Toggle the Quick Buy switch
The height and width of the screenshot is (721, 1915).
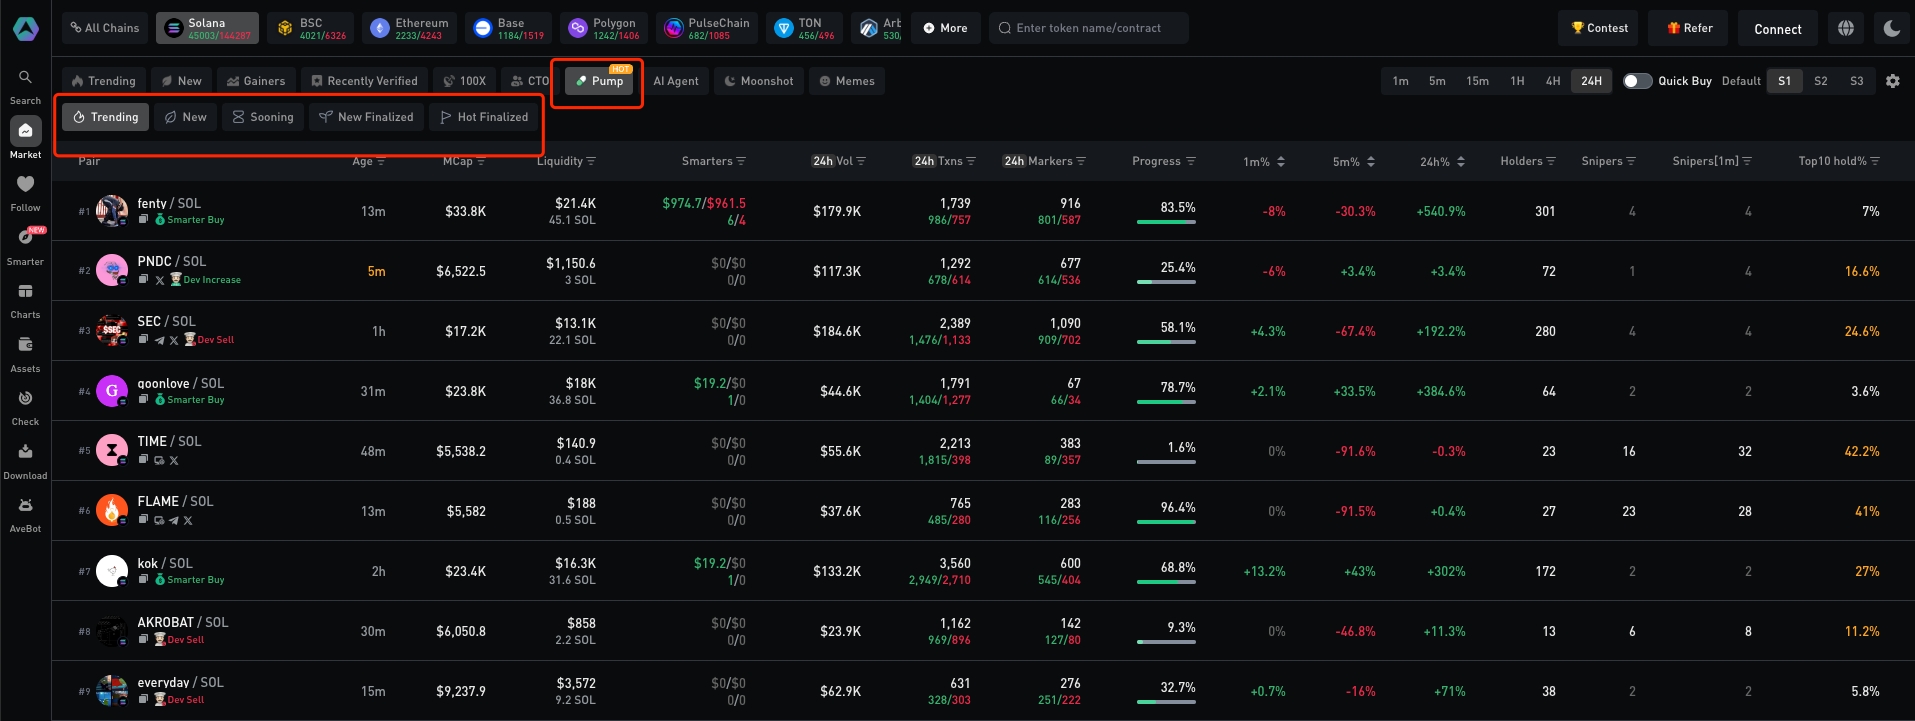pos(1637,81)
